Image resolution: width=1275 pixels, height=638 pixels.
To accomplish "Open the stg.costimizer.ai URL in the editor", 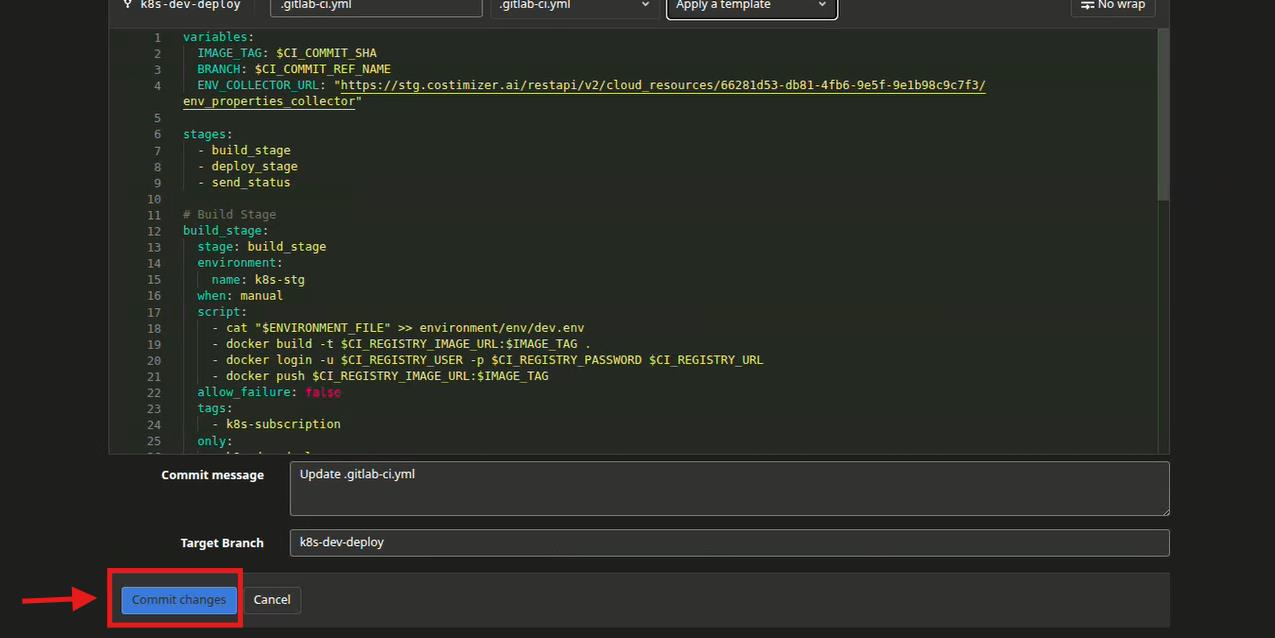I will (663, 86).
